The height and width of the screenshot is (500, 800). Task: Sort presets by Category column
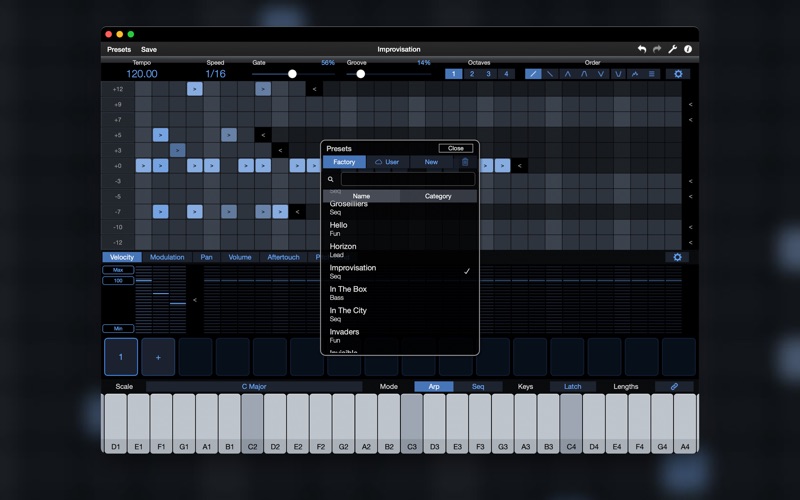pos(438,196)
